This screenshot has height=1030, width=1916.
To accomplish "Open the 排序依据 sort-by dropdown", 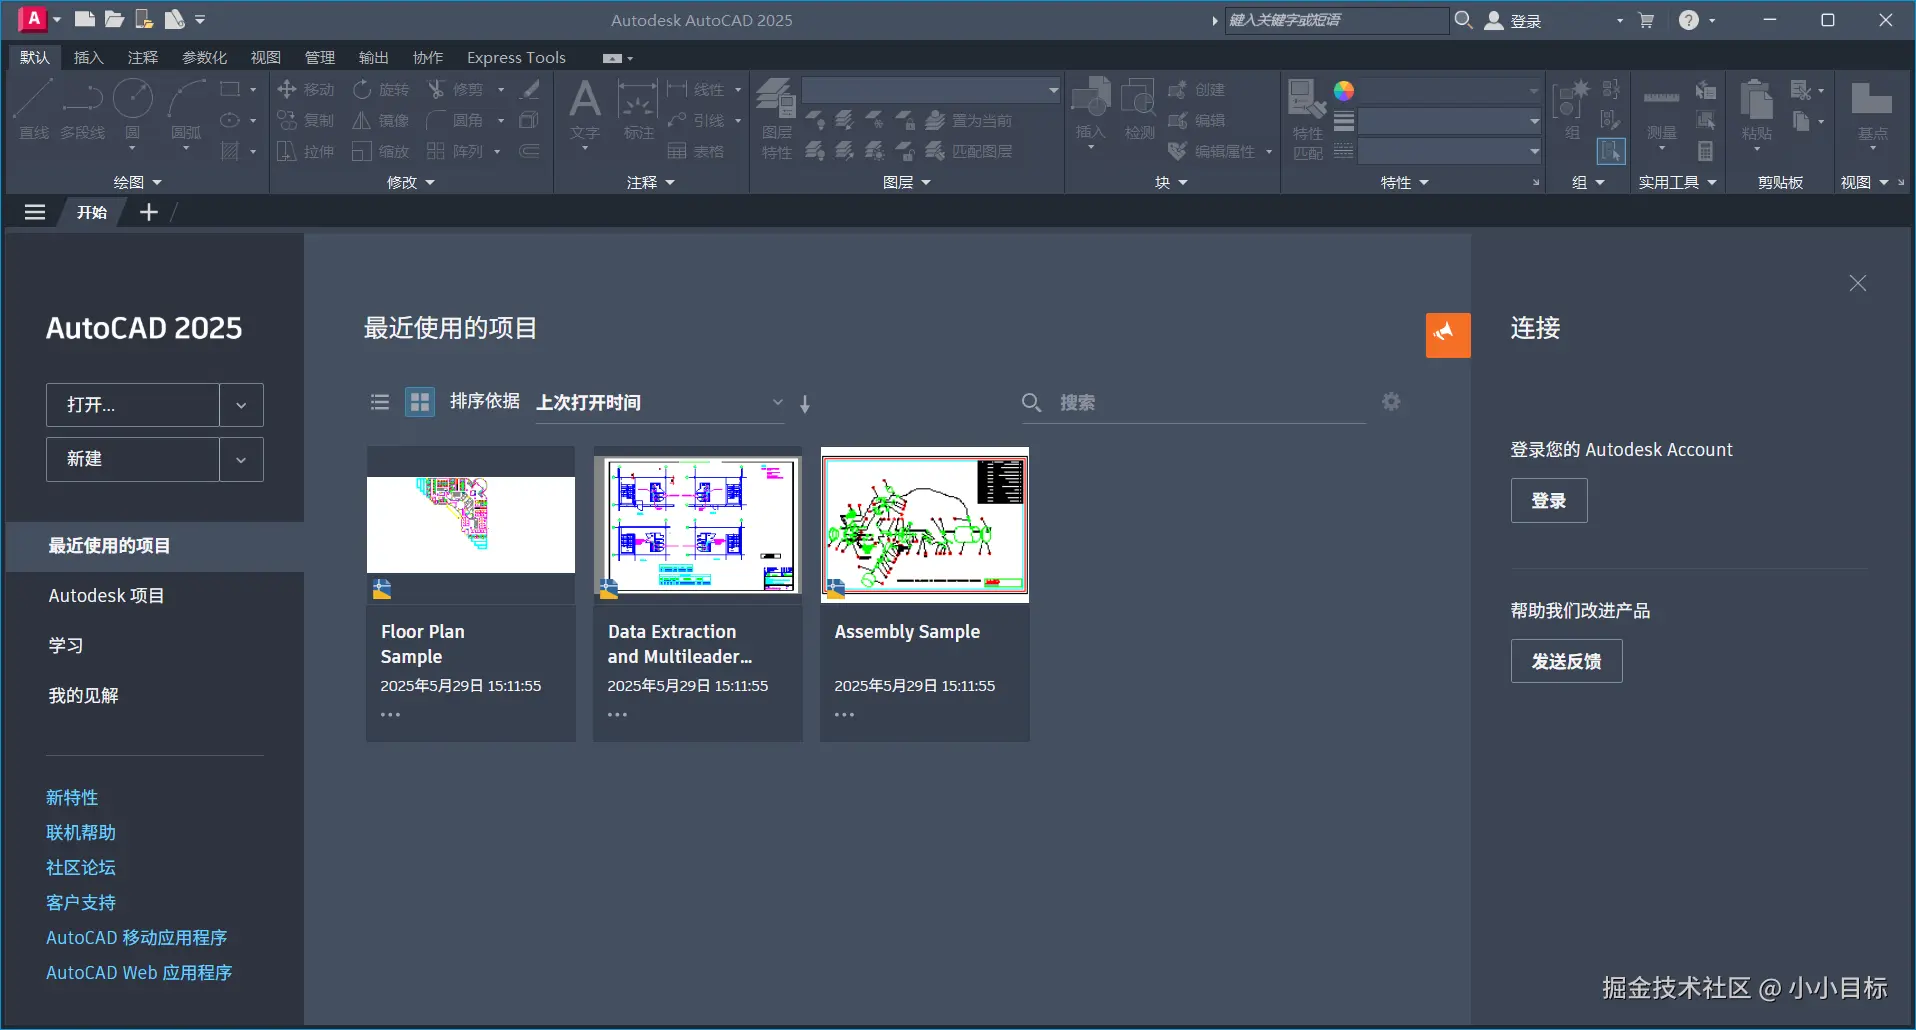I will (x=660, y=403).
